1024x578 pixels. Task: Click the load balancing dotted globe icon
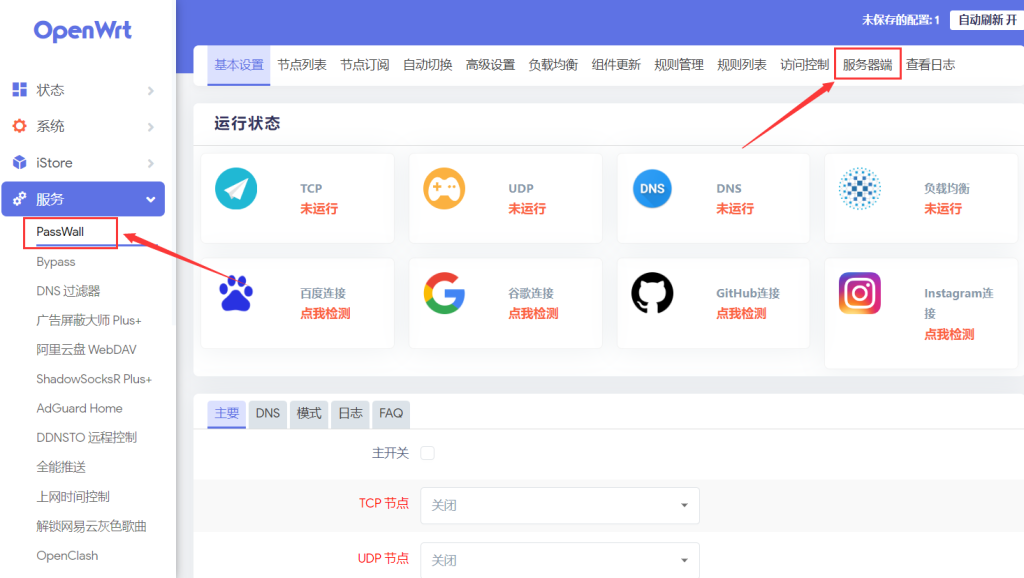[x=859, y=188]
